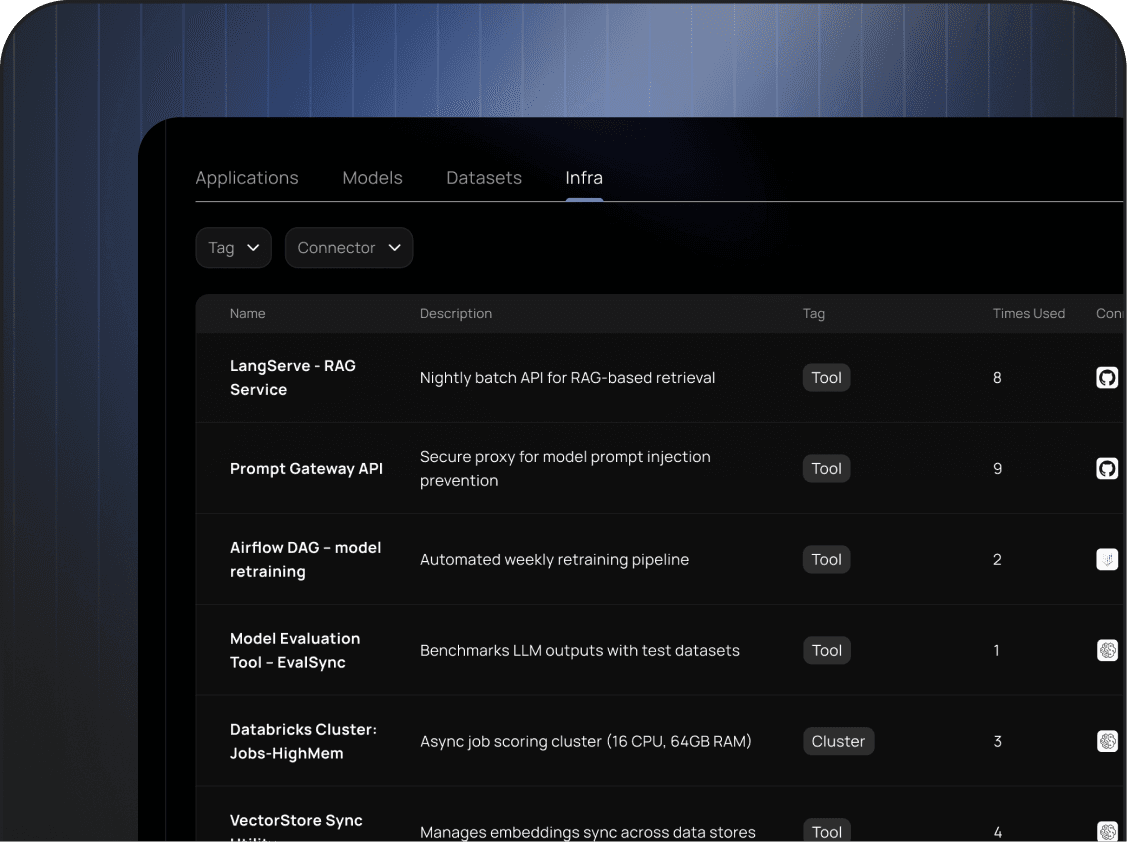1127x842 pixels.
Task: Select 'Manages embeddings sync across data stores' description
Action: pyautogui.click(x=587, y=832)
